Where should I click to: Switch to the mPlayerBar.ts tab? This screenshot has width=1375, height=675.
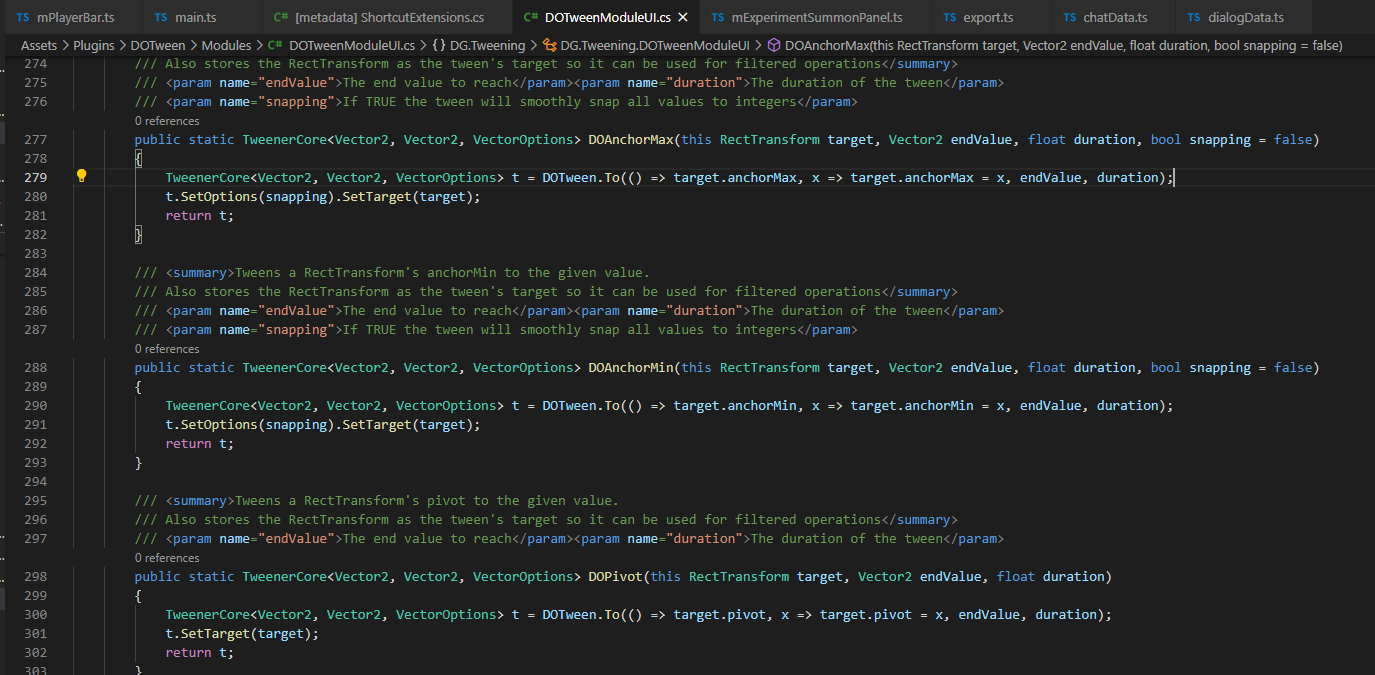[72, 16]
